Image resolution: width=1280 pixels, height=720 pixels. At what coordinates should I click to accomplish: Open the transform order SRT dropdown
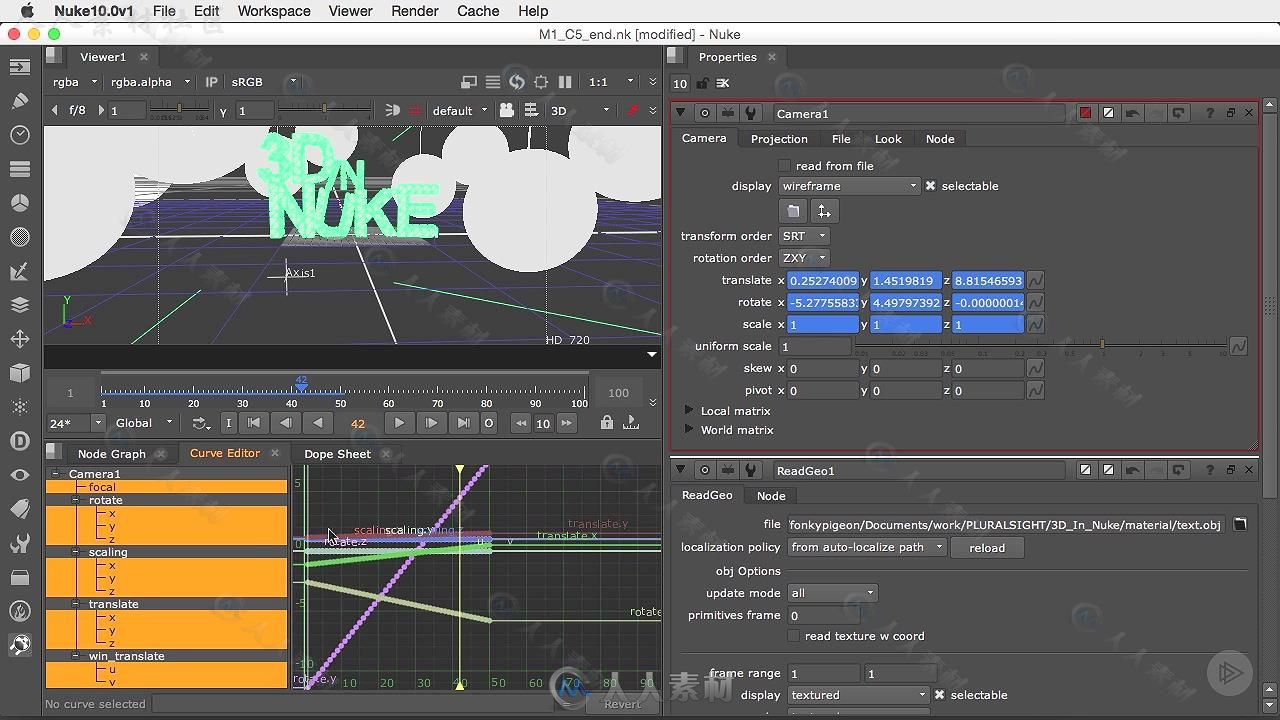(804, 236)
